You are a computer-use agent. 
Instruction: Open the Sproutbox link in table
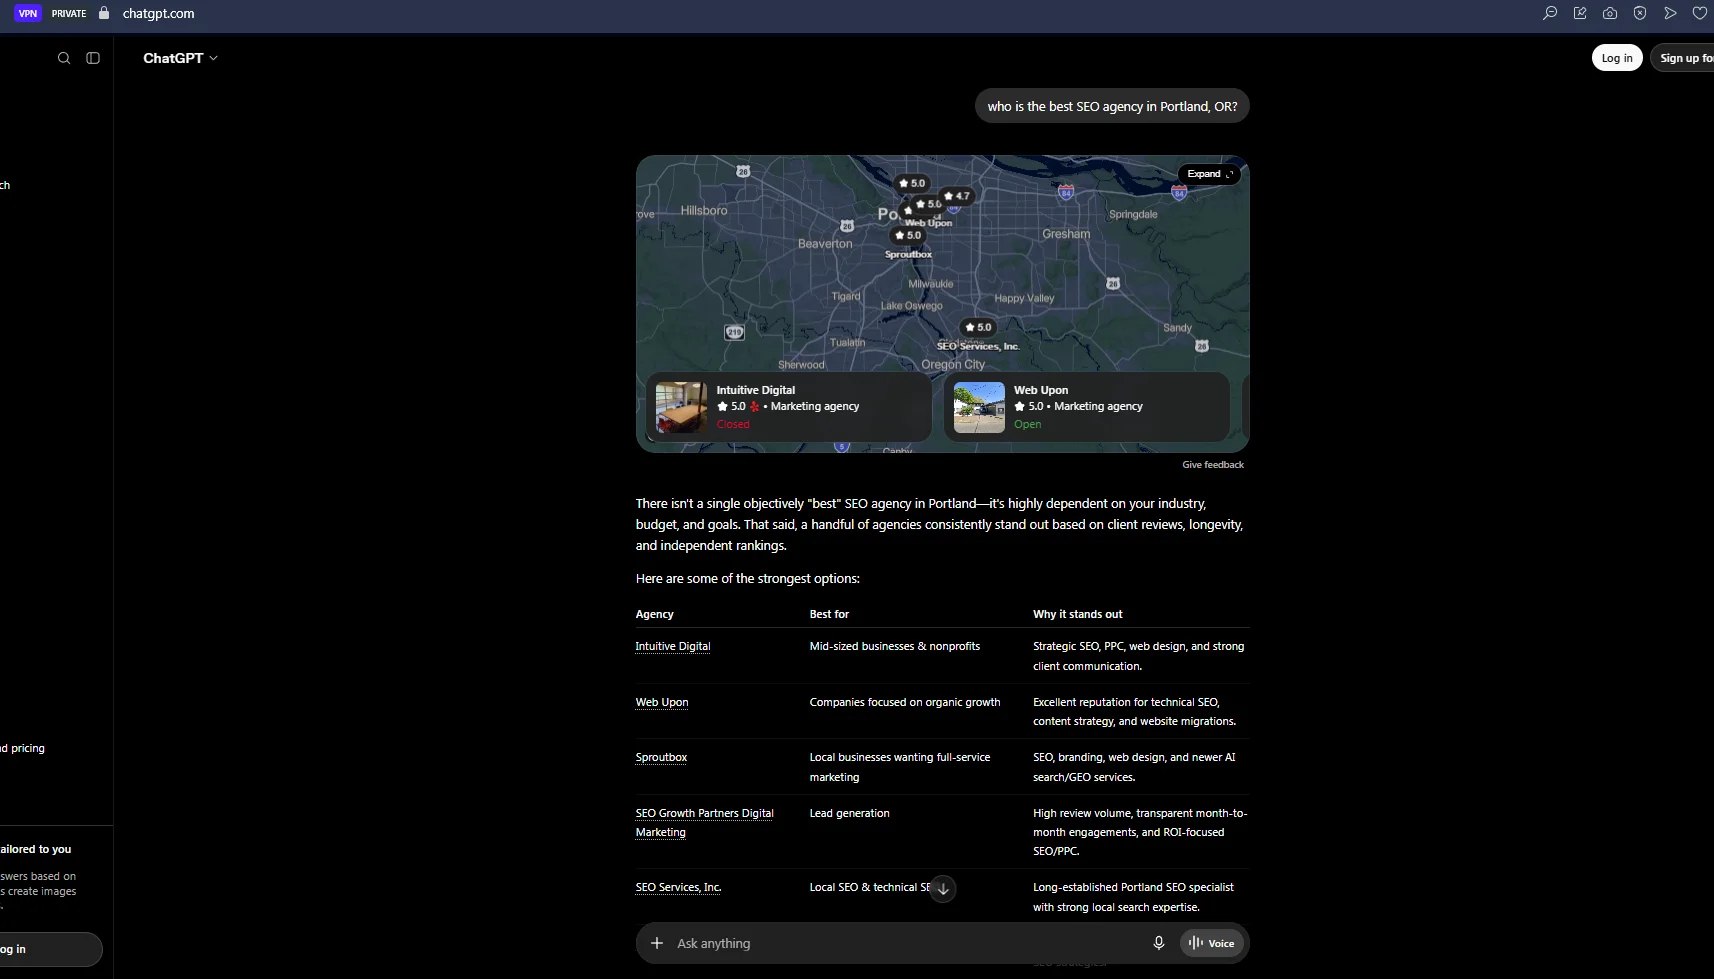tap(661, 758)
